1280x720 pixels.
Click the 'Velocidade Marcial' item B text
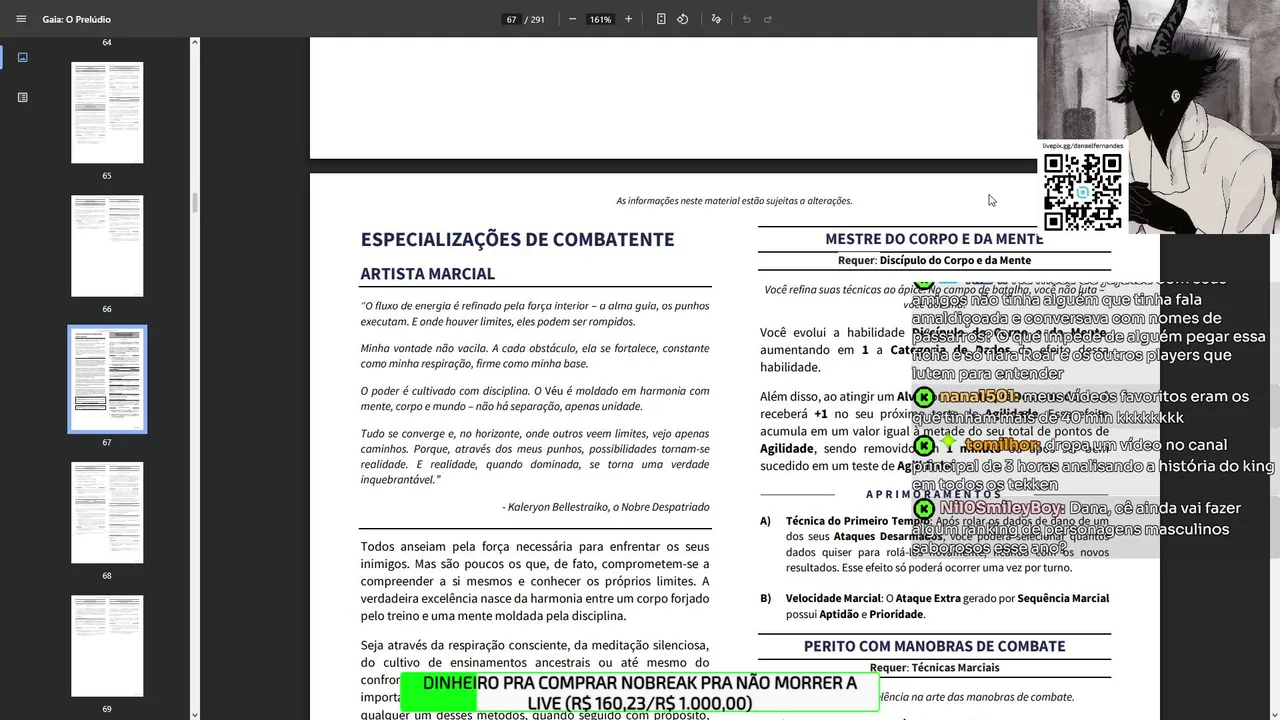pos(947,606)
